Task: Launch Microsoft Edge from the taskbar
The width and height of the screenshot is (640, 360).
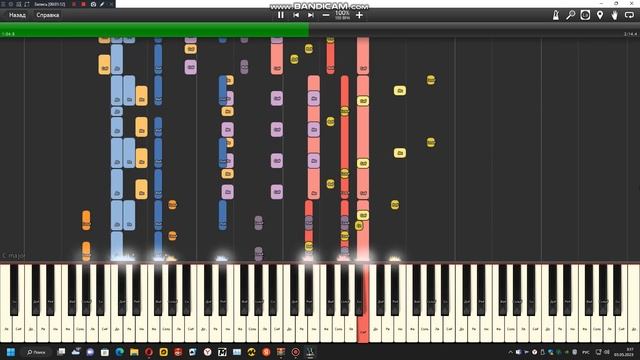Action: [119, 352]
